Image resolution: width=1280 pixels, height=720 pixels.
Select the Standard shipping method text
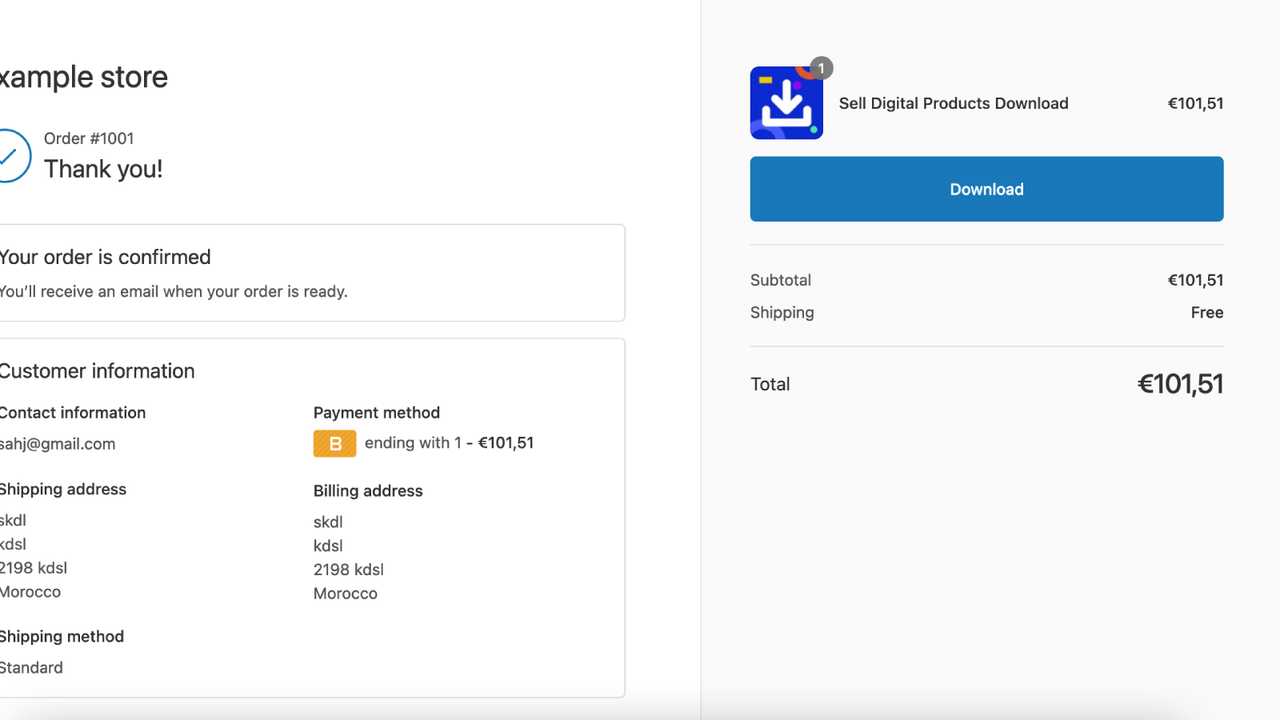click(x=31, y=668)
